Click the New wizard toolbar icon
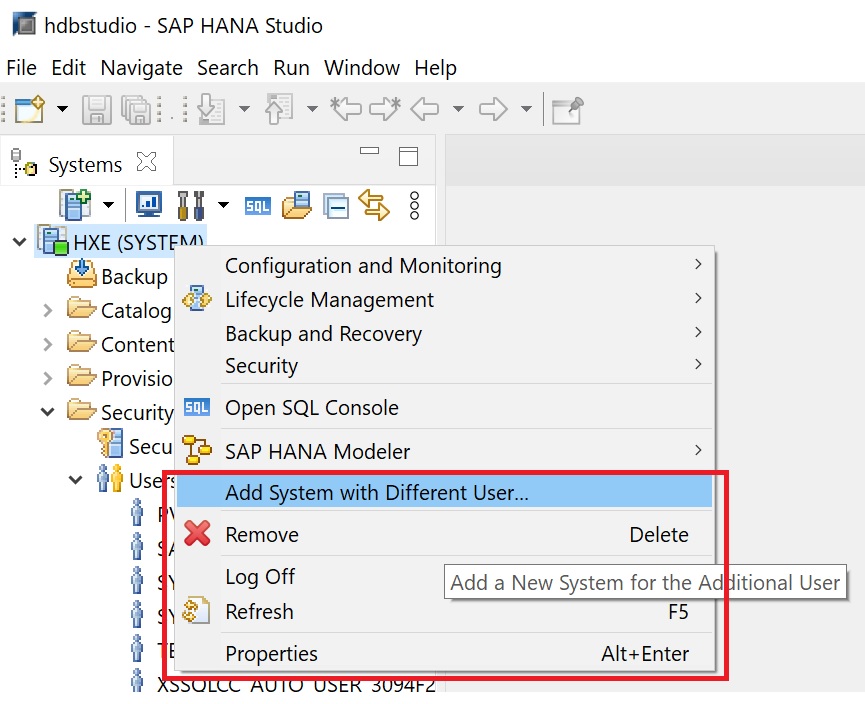Viewport: 865px width, 704px height. 29,109
